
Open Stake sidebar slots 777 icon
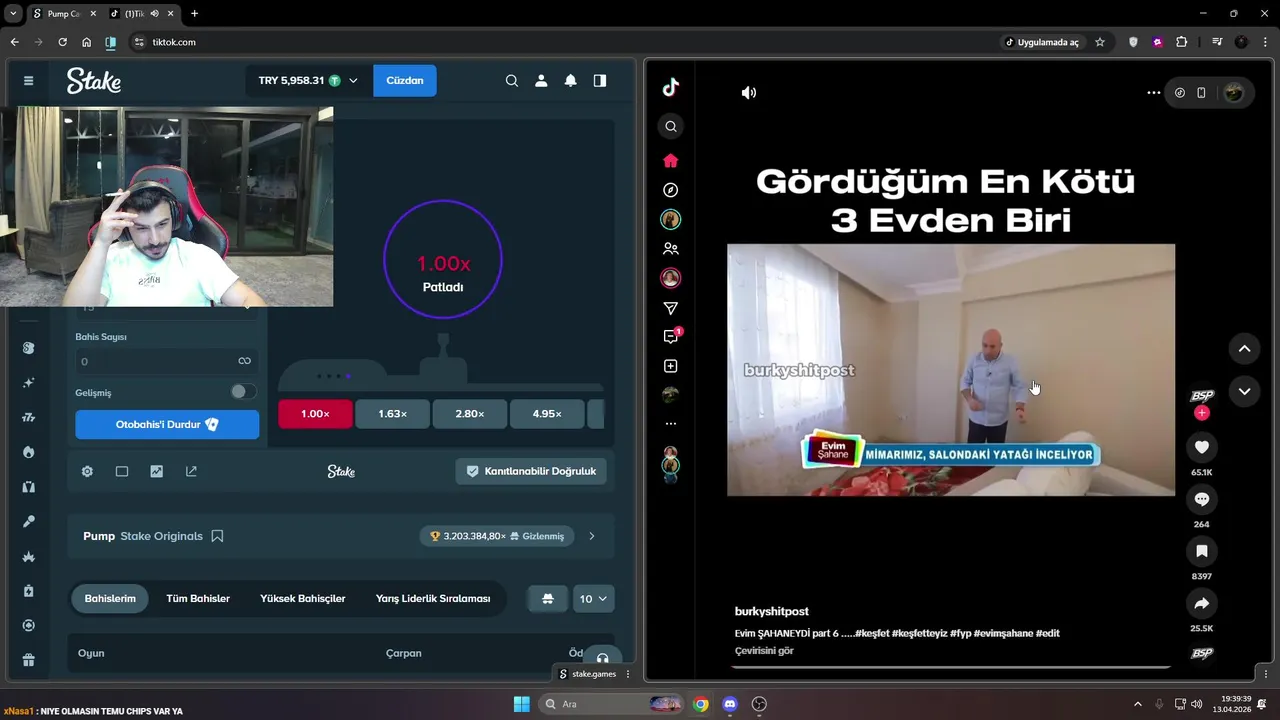click(x=28, y=417)
